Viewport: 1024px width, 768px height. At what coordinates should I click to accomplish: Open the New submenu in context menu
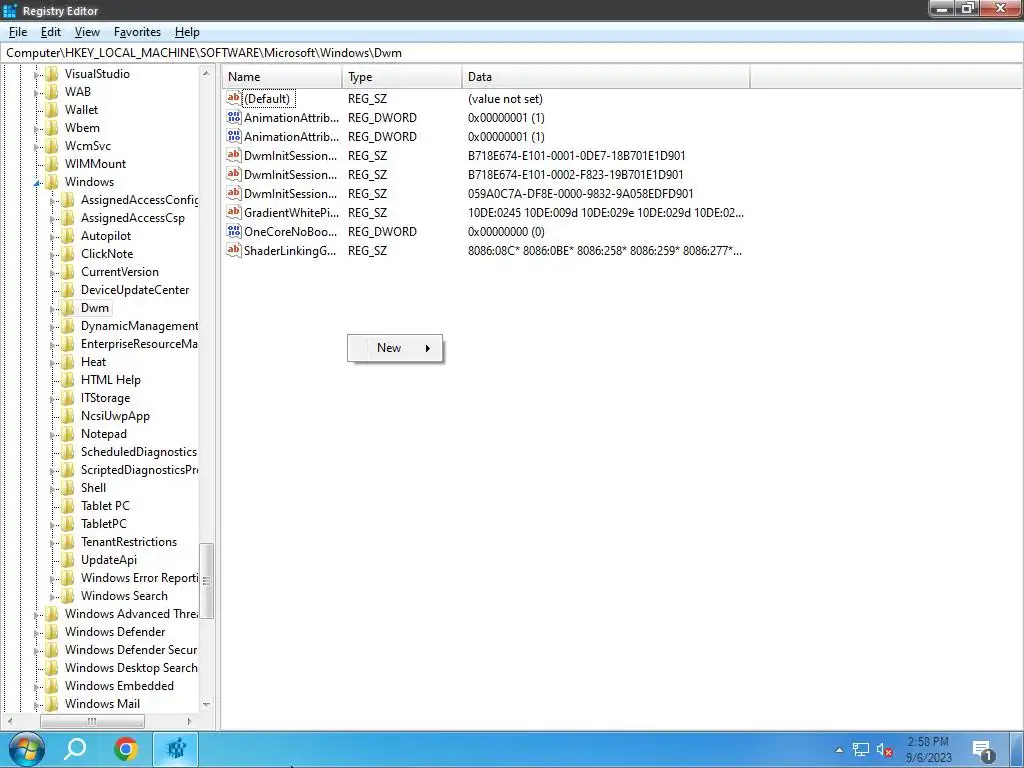pyautogui.click(x=395, y=348)
